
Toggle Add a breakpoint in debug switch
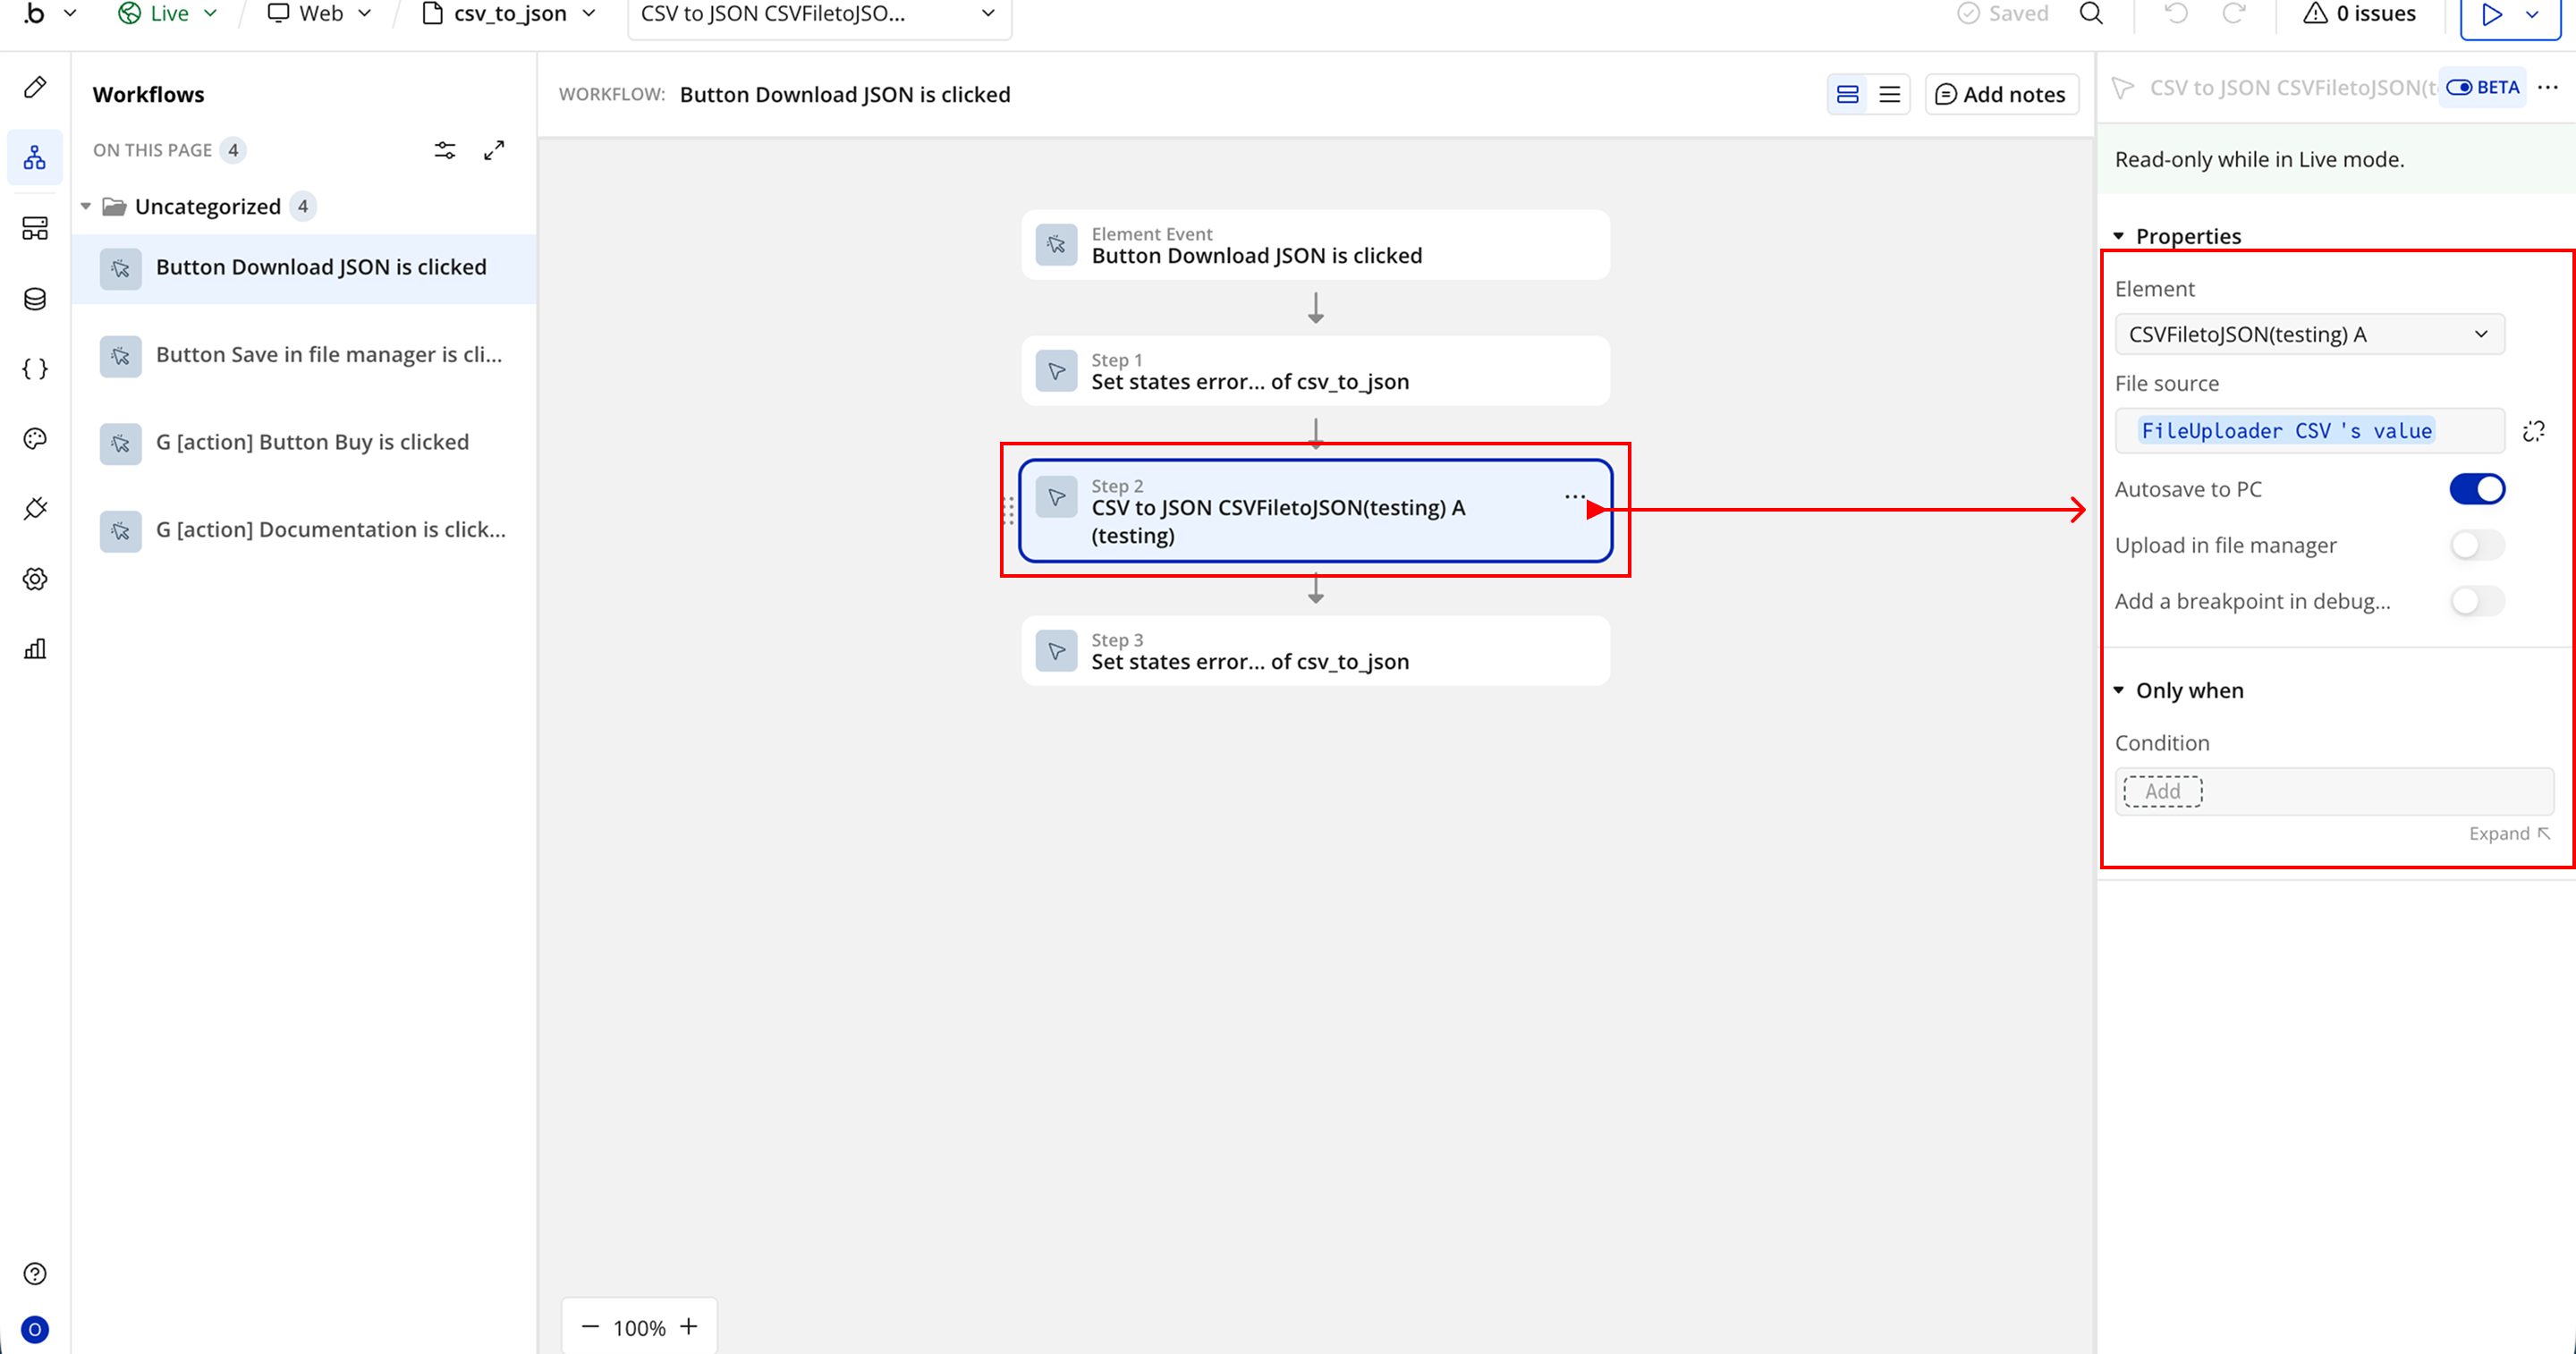[2476, 601]
